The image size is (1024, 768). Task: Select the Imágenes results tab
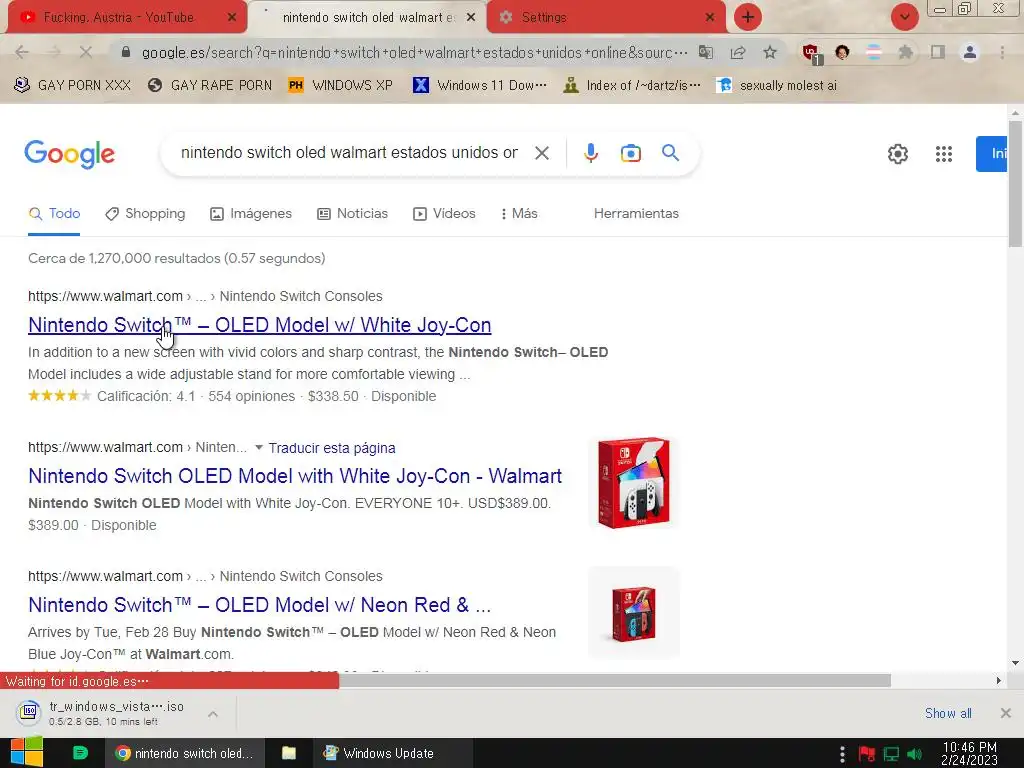251,214
